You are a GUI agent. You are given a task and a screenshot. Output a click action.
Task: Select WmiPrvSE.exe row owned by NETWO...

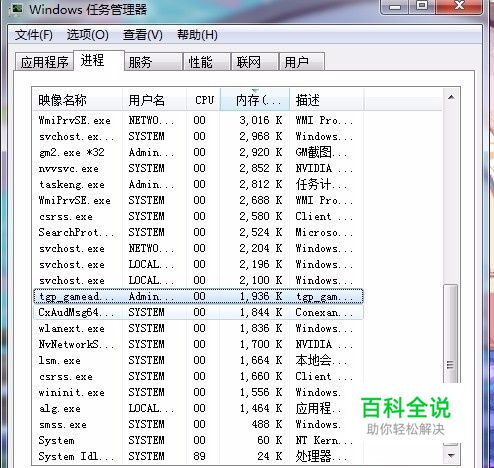coord(198,120)
